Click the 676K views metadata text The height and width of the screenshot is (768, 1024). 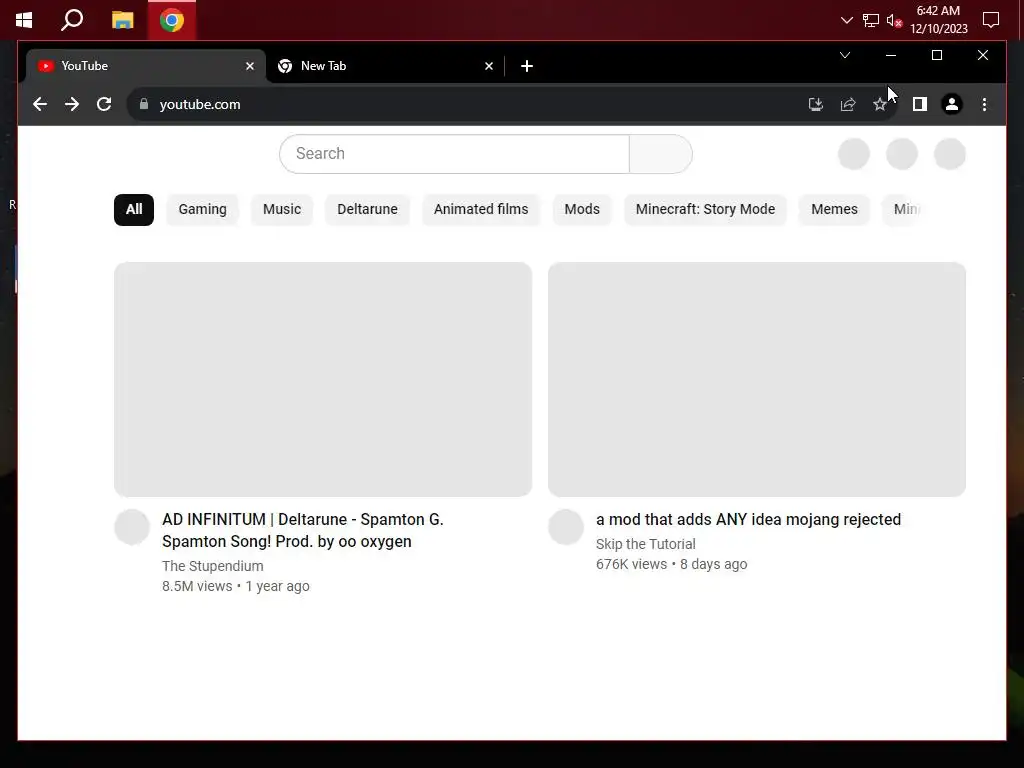(631, 564)
